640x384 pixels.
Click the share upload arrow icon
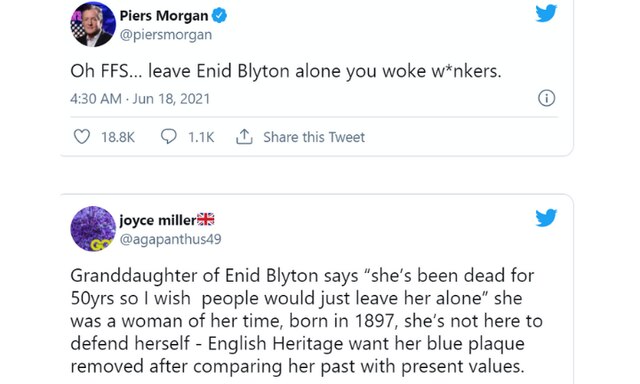(x=244, y=137)
